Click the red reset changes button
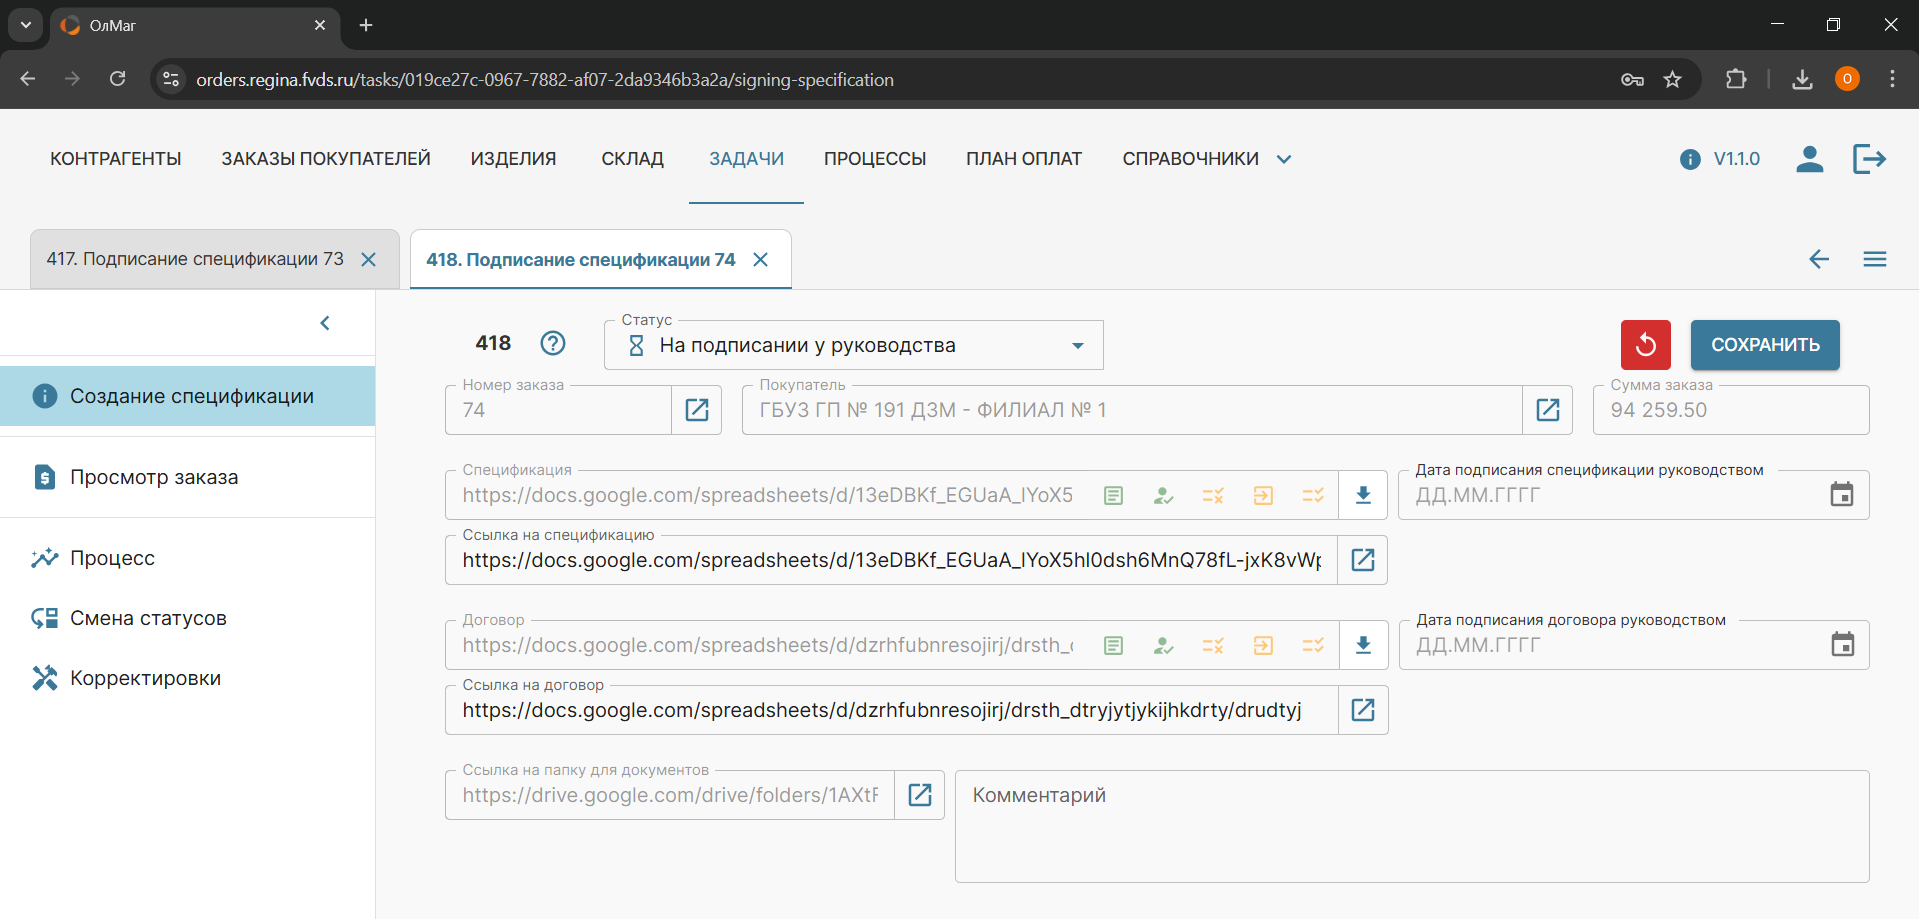 coord(1645,345)
